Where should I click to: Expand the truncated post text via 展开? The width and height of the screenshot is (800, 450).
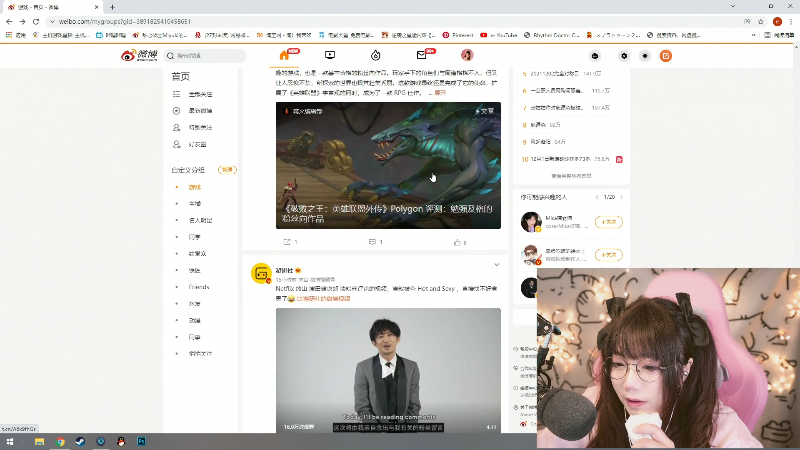pos(440,93)
